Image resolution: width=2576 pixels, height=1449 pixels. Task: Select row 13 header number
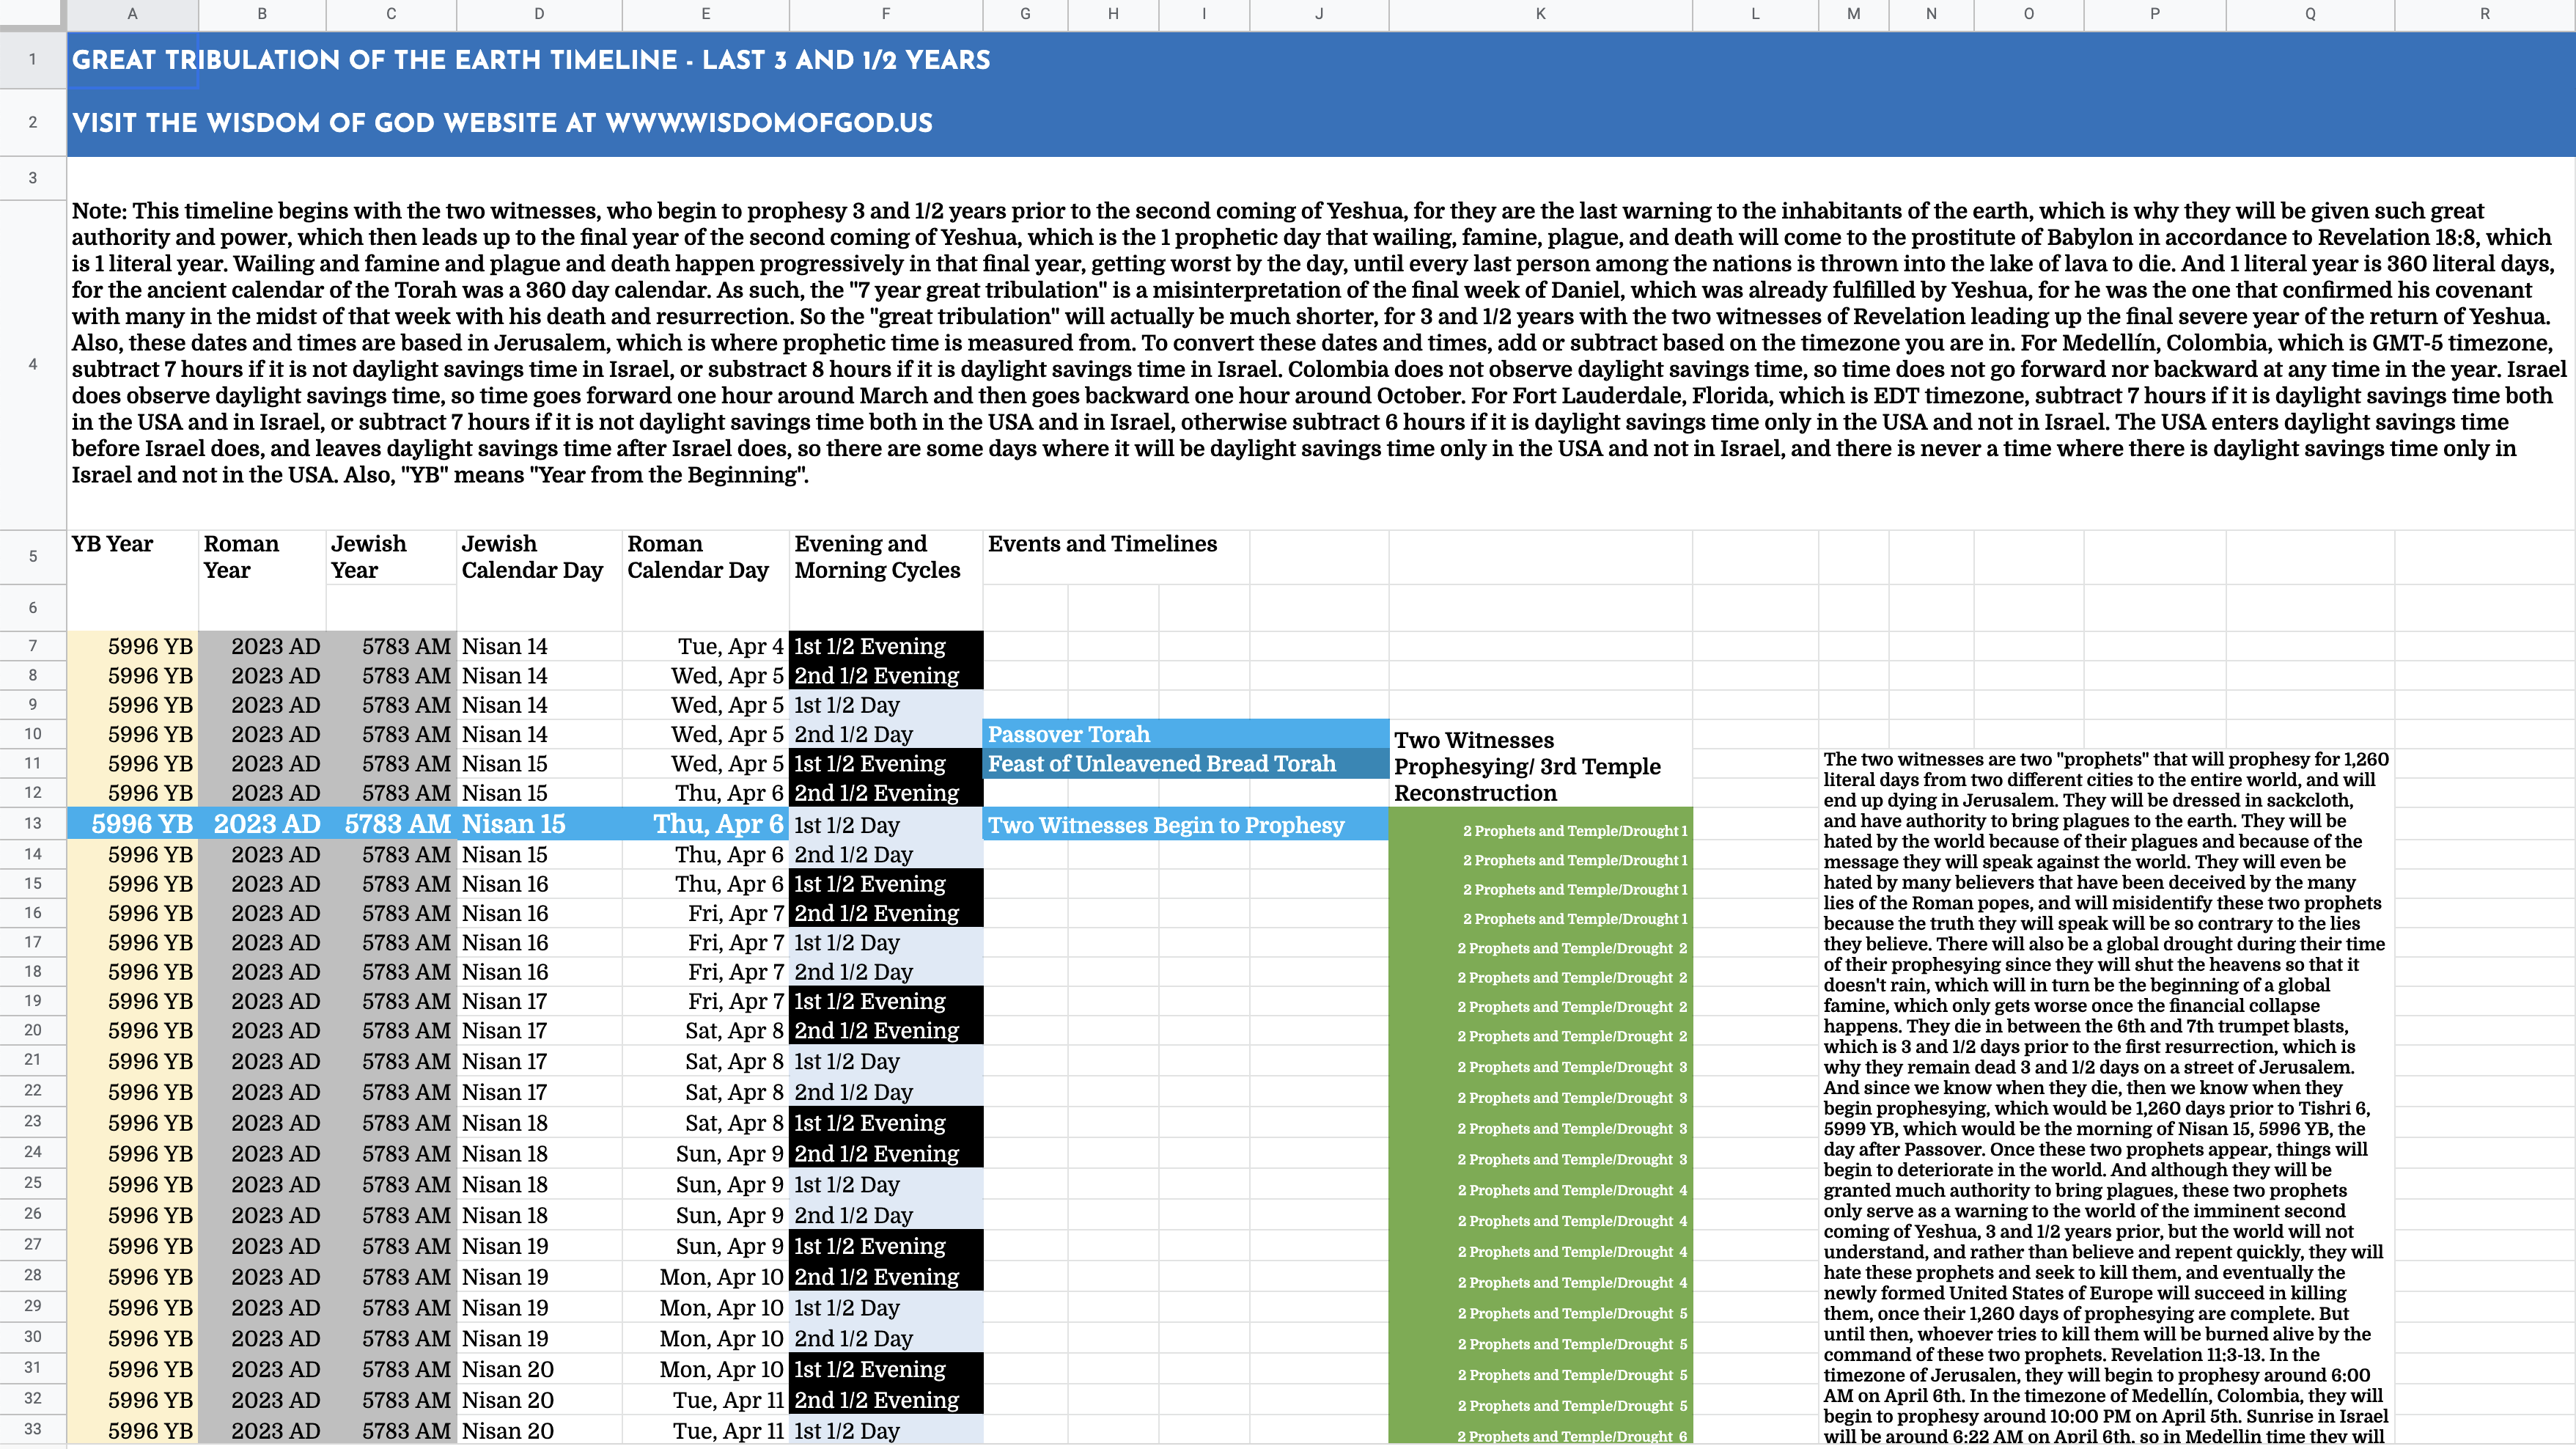(x=33, y=824)
